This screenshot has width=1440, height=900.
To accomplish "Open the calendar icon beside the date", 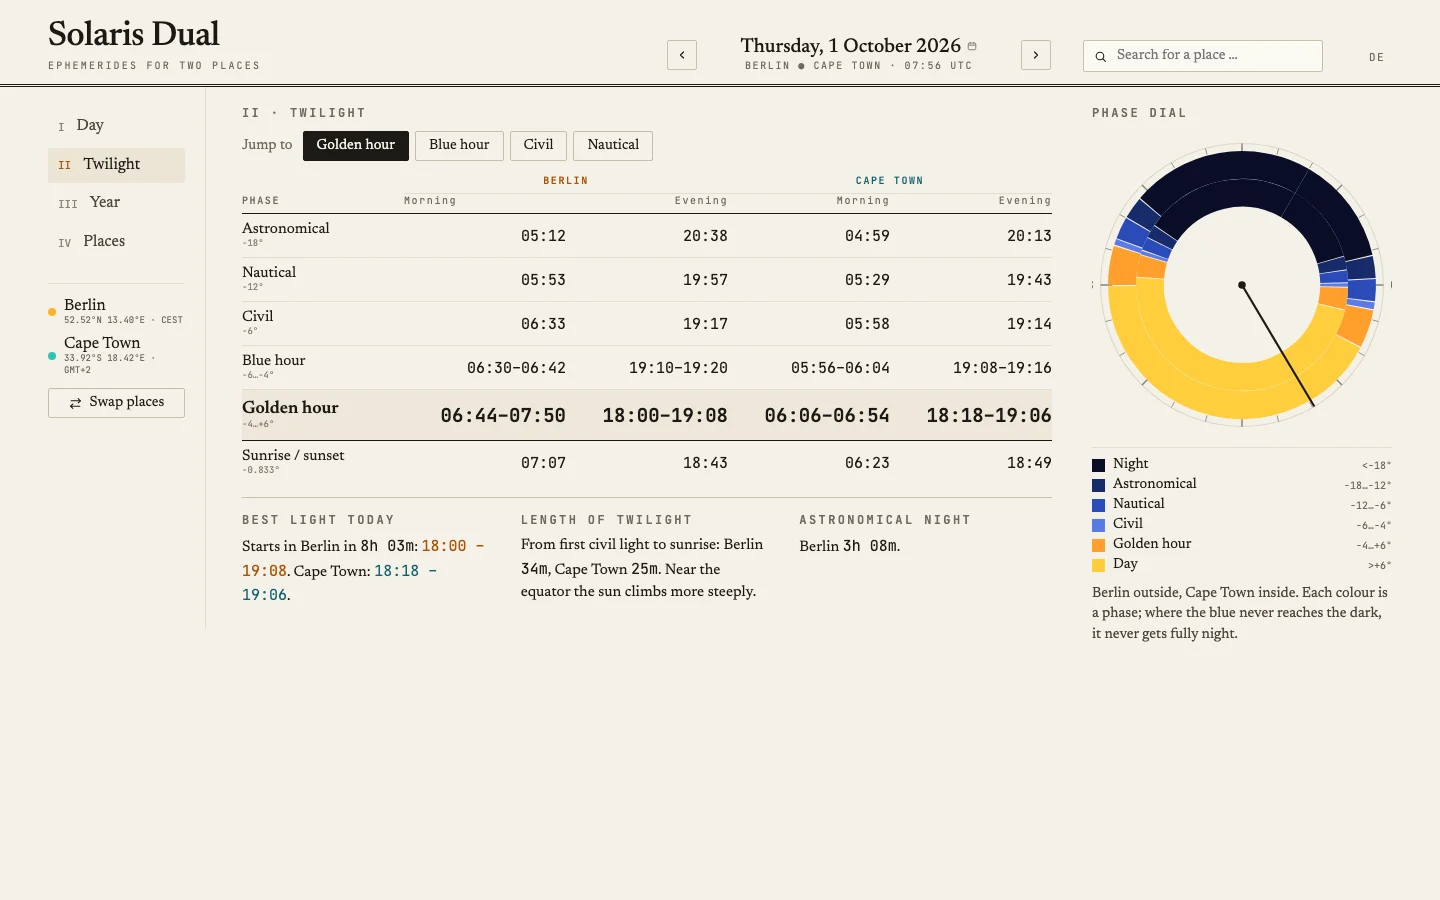I will tap(972, 46).
